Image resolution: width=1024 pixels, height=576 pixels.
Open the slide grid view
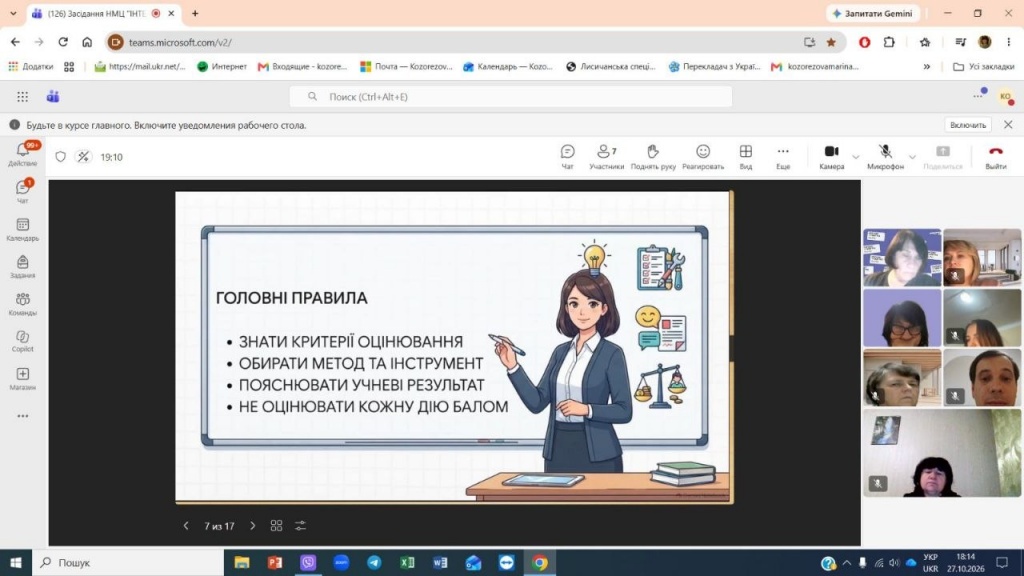[x=276, y=526]
